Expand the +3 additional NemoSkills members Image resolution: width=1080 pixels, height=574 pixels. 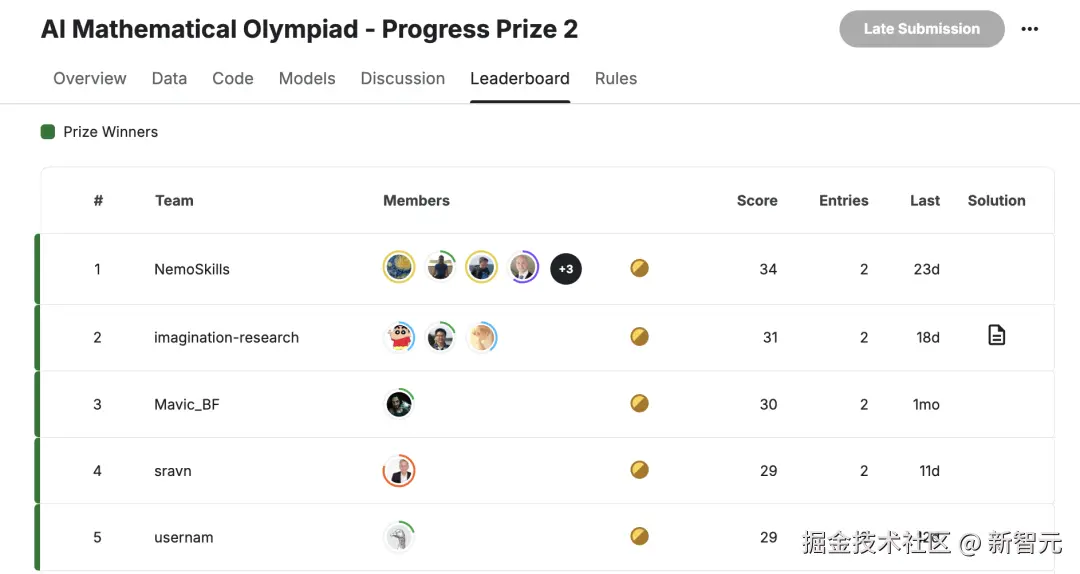[x=565, y=268]
